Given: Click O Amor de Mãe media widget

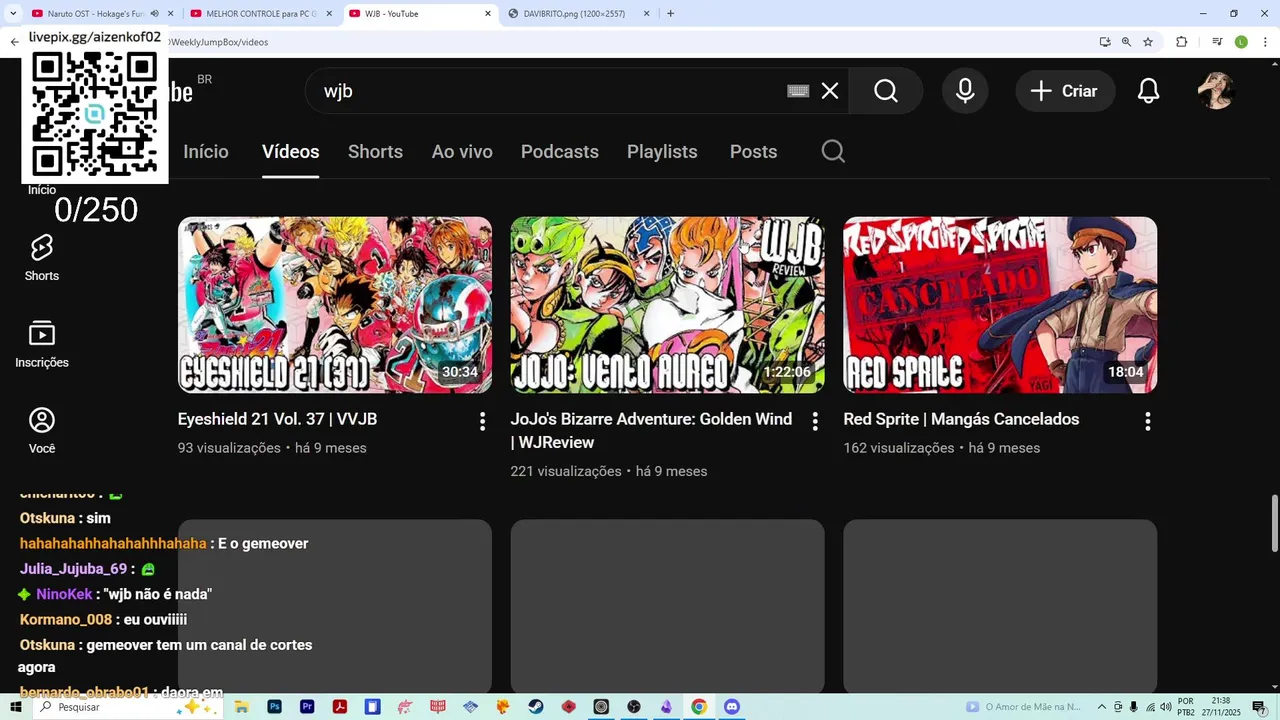Looking at the screenshot, I should 1023,707.
